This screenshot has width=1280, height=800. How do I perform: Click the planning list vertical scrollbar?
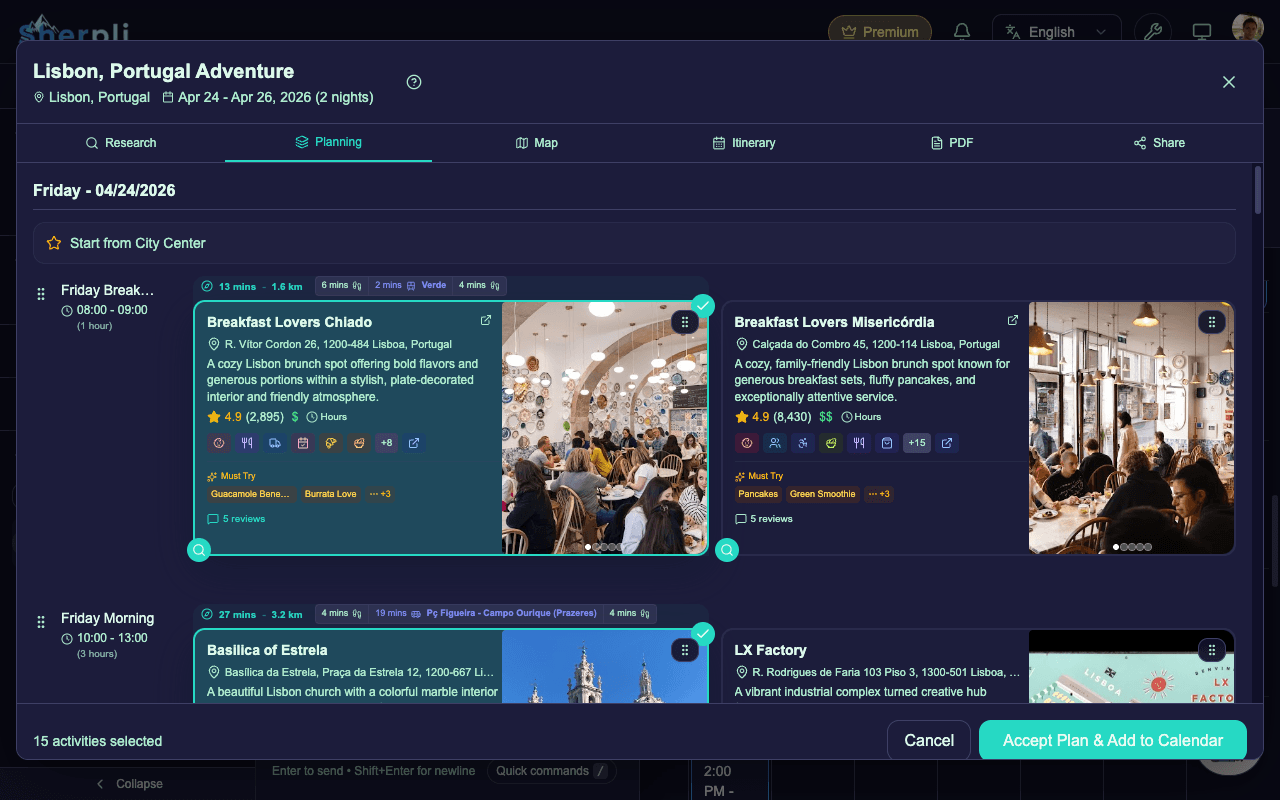point(1257,190)
